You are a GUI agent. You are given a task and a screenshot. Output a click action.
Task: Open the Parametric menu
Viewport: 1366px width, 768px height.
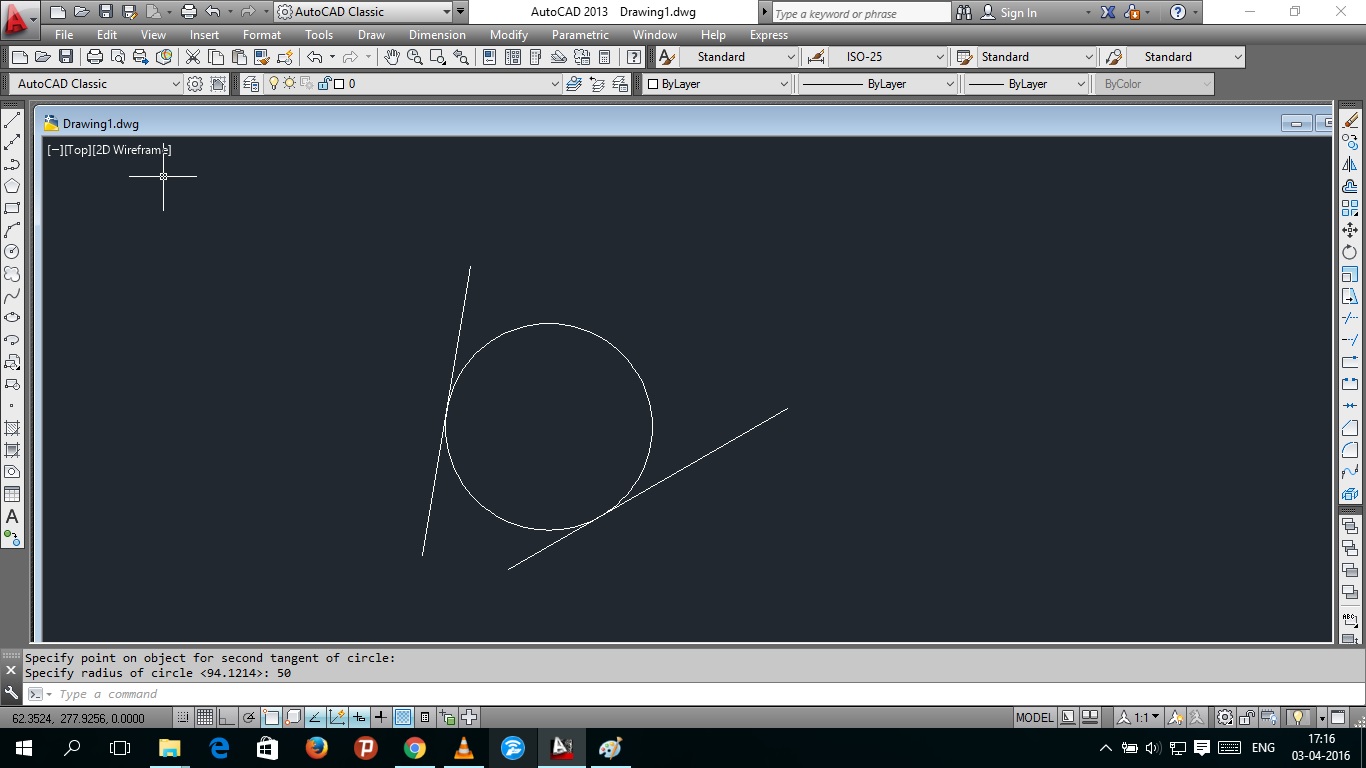coord(579,34)
